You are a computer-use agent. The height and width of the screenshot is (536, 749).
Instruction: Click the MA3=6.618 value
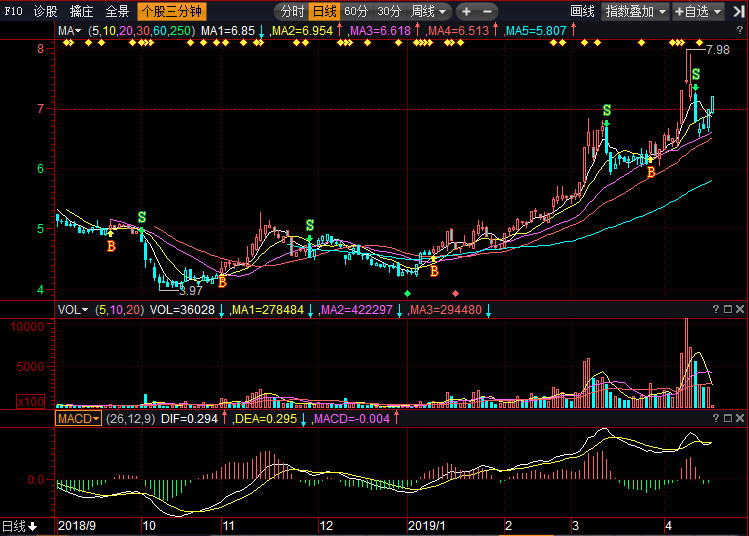380,31
